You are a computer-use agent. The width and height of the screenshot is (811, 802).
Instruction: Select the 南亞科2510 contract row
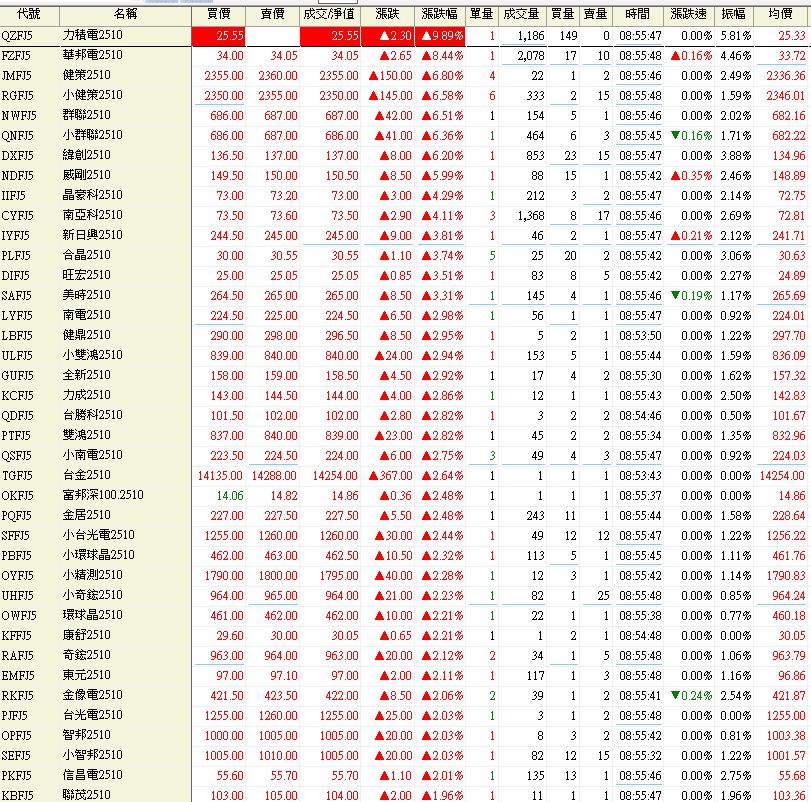91,215
